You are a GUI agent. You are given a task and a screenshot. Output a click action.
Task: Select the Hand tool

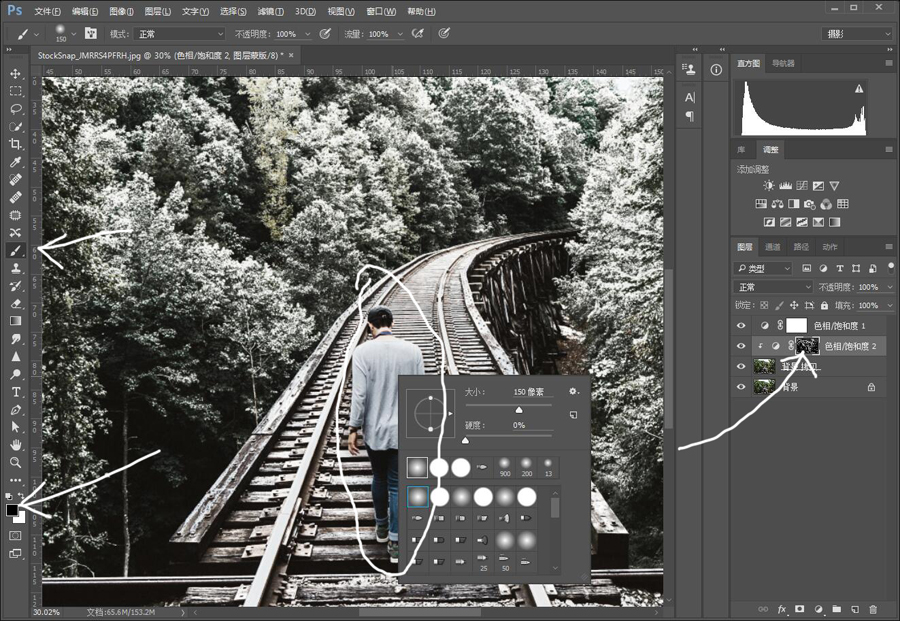click(x=15, y=445)
